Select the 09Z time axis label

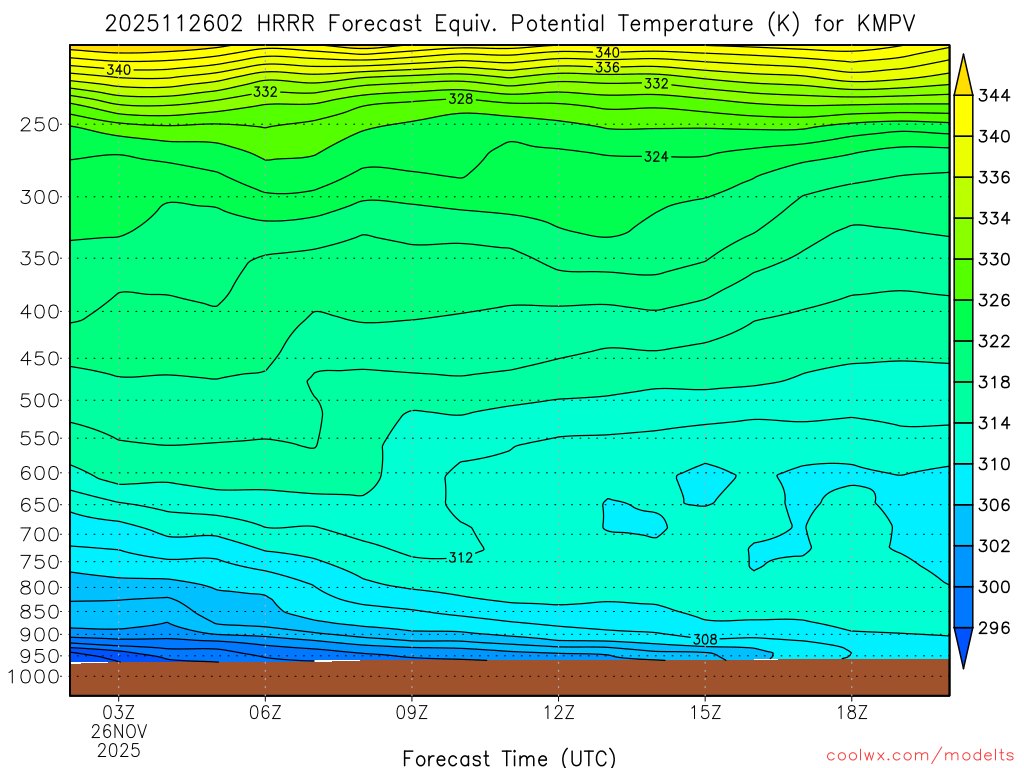pos(412,712)
